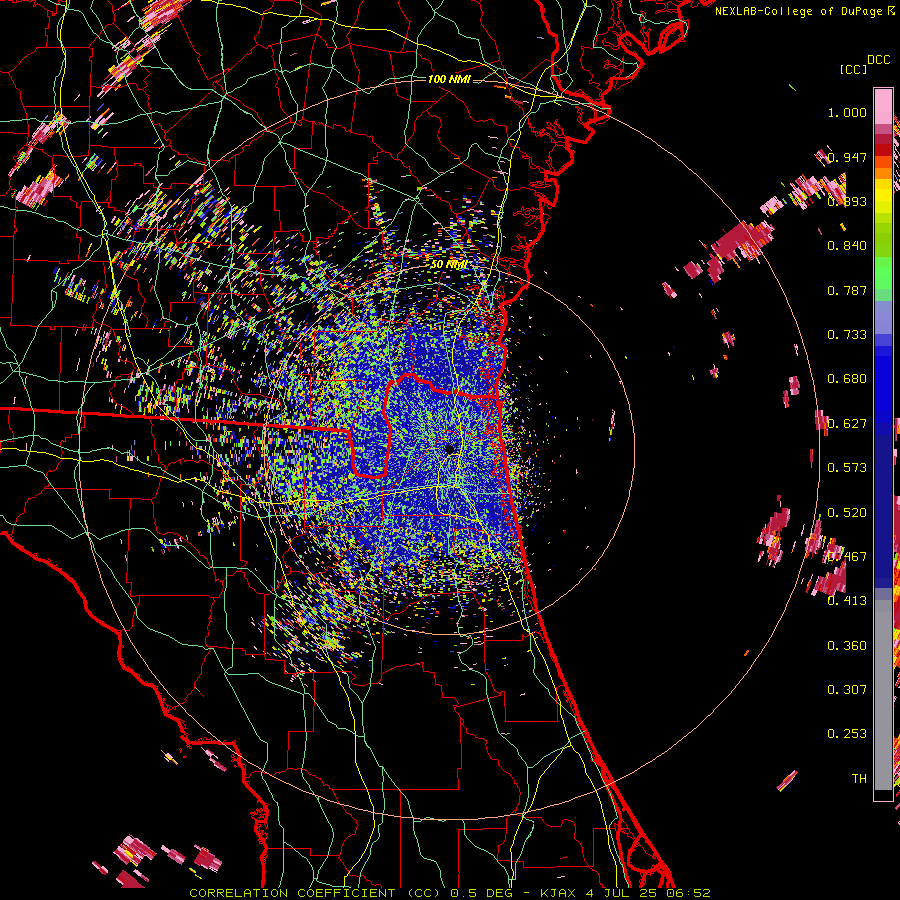The image size is (900, 900).
Task: Click the [CC] units label
Action: click(854, 69)
